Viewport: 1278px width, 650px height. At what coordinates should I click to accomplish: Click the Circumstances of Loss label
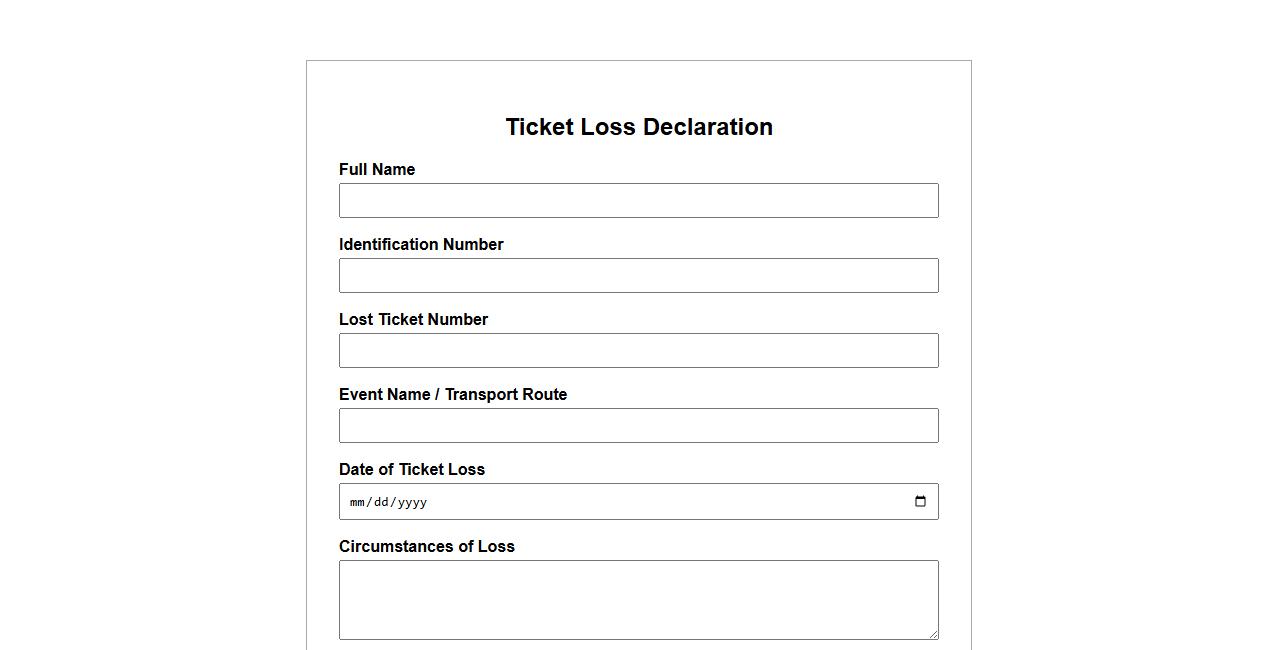click(427, 547)
